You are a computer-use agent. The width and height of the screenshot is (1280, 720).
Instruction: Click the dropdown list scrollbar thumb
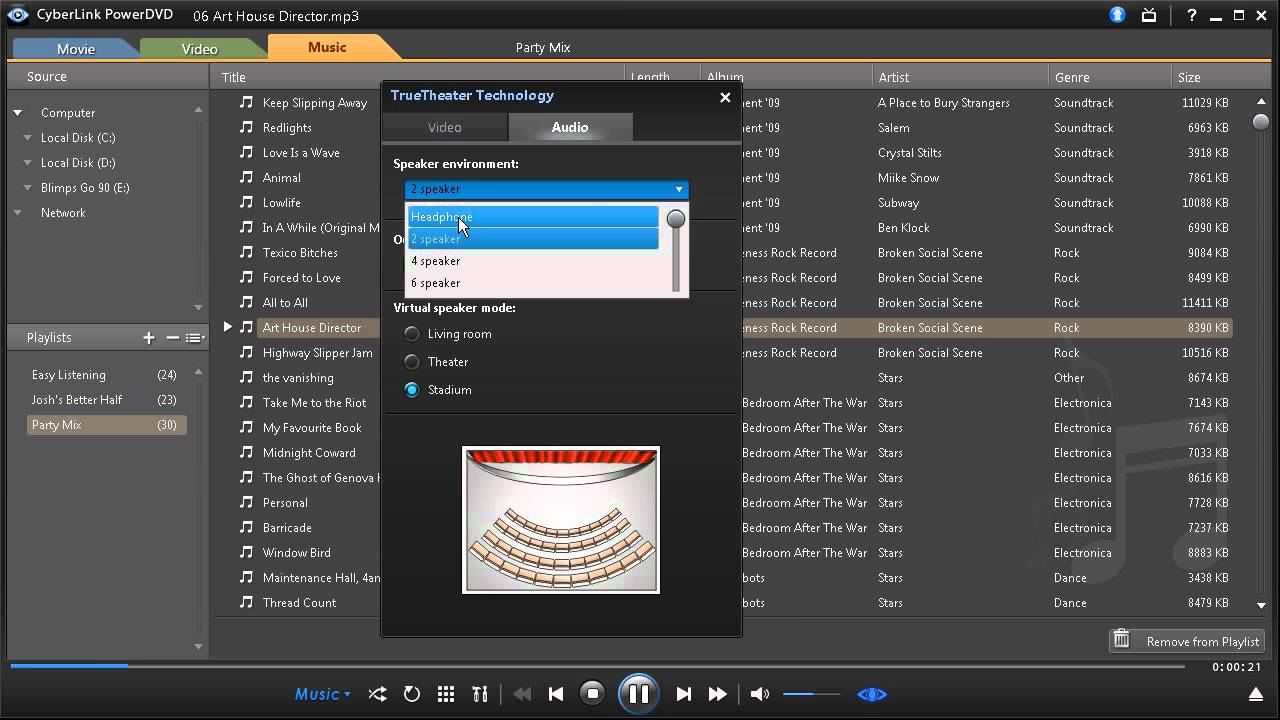(x=676, y=219)
